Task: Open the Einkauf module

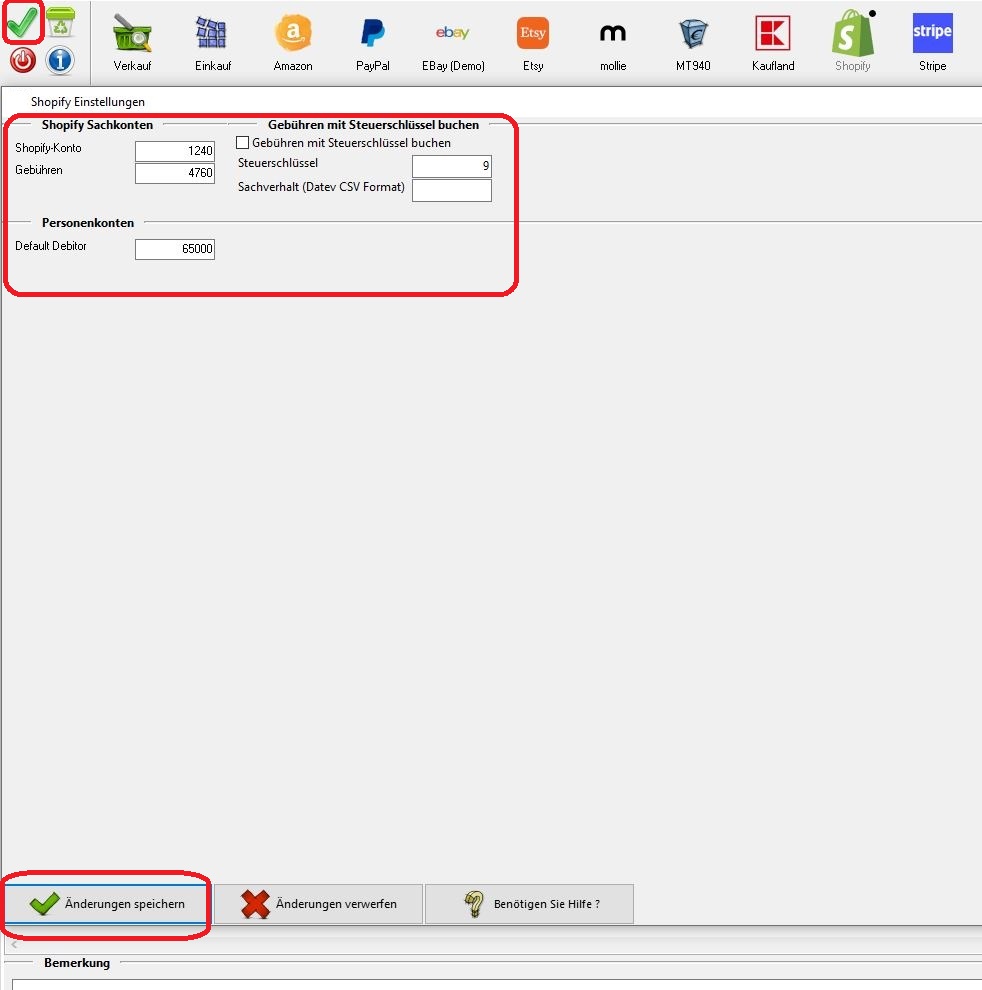Action: tap(212, 42)
